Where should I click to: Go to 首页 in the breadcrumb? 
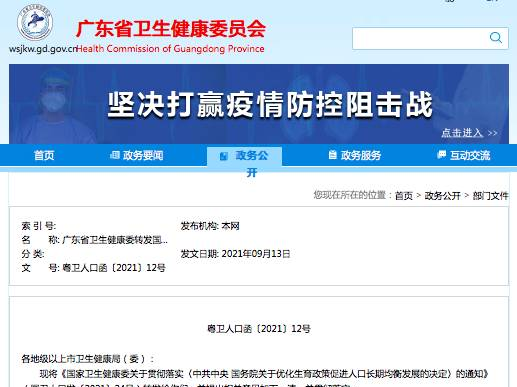(404, 196)
